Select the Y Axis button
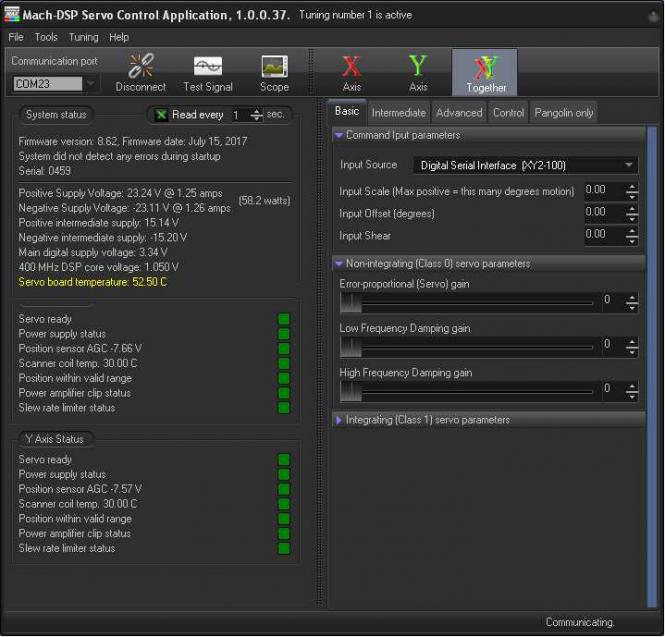This screenshot has height=637, width=665. tap(418, 73)
